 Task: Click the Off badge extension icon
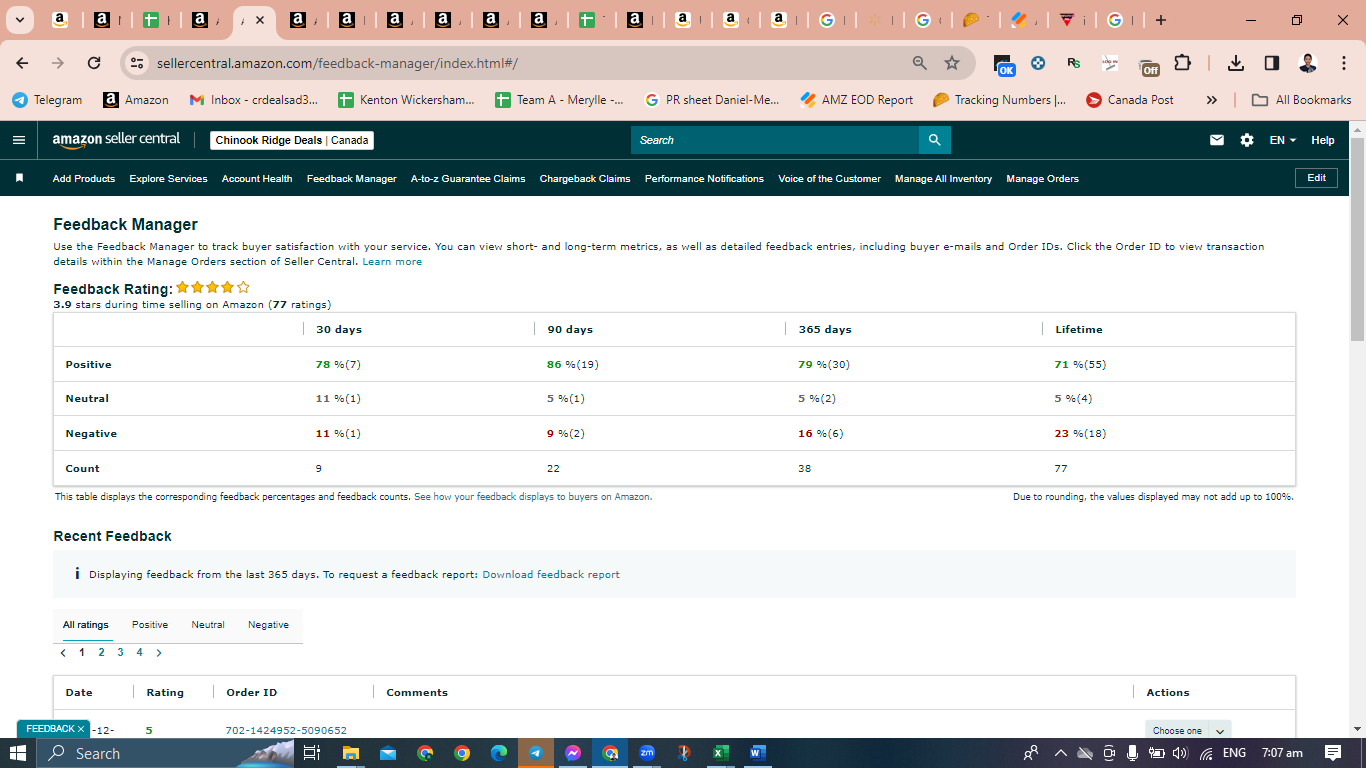(1150, 65)
